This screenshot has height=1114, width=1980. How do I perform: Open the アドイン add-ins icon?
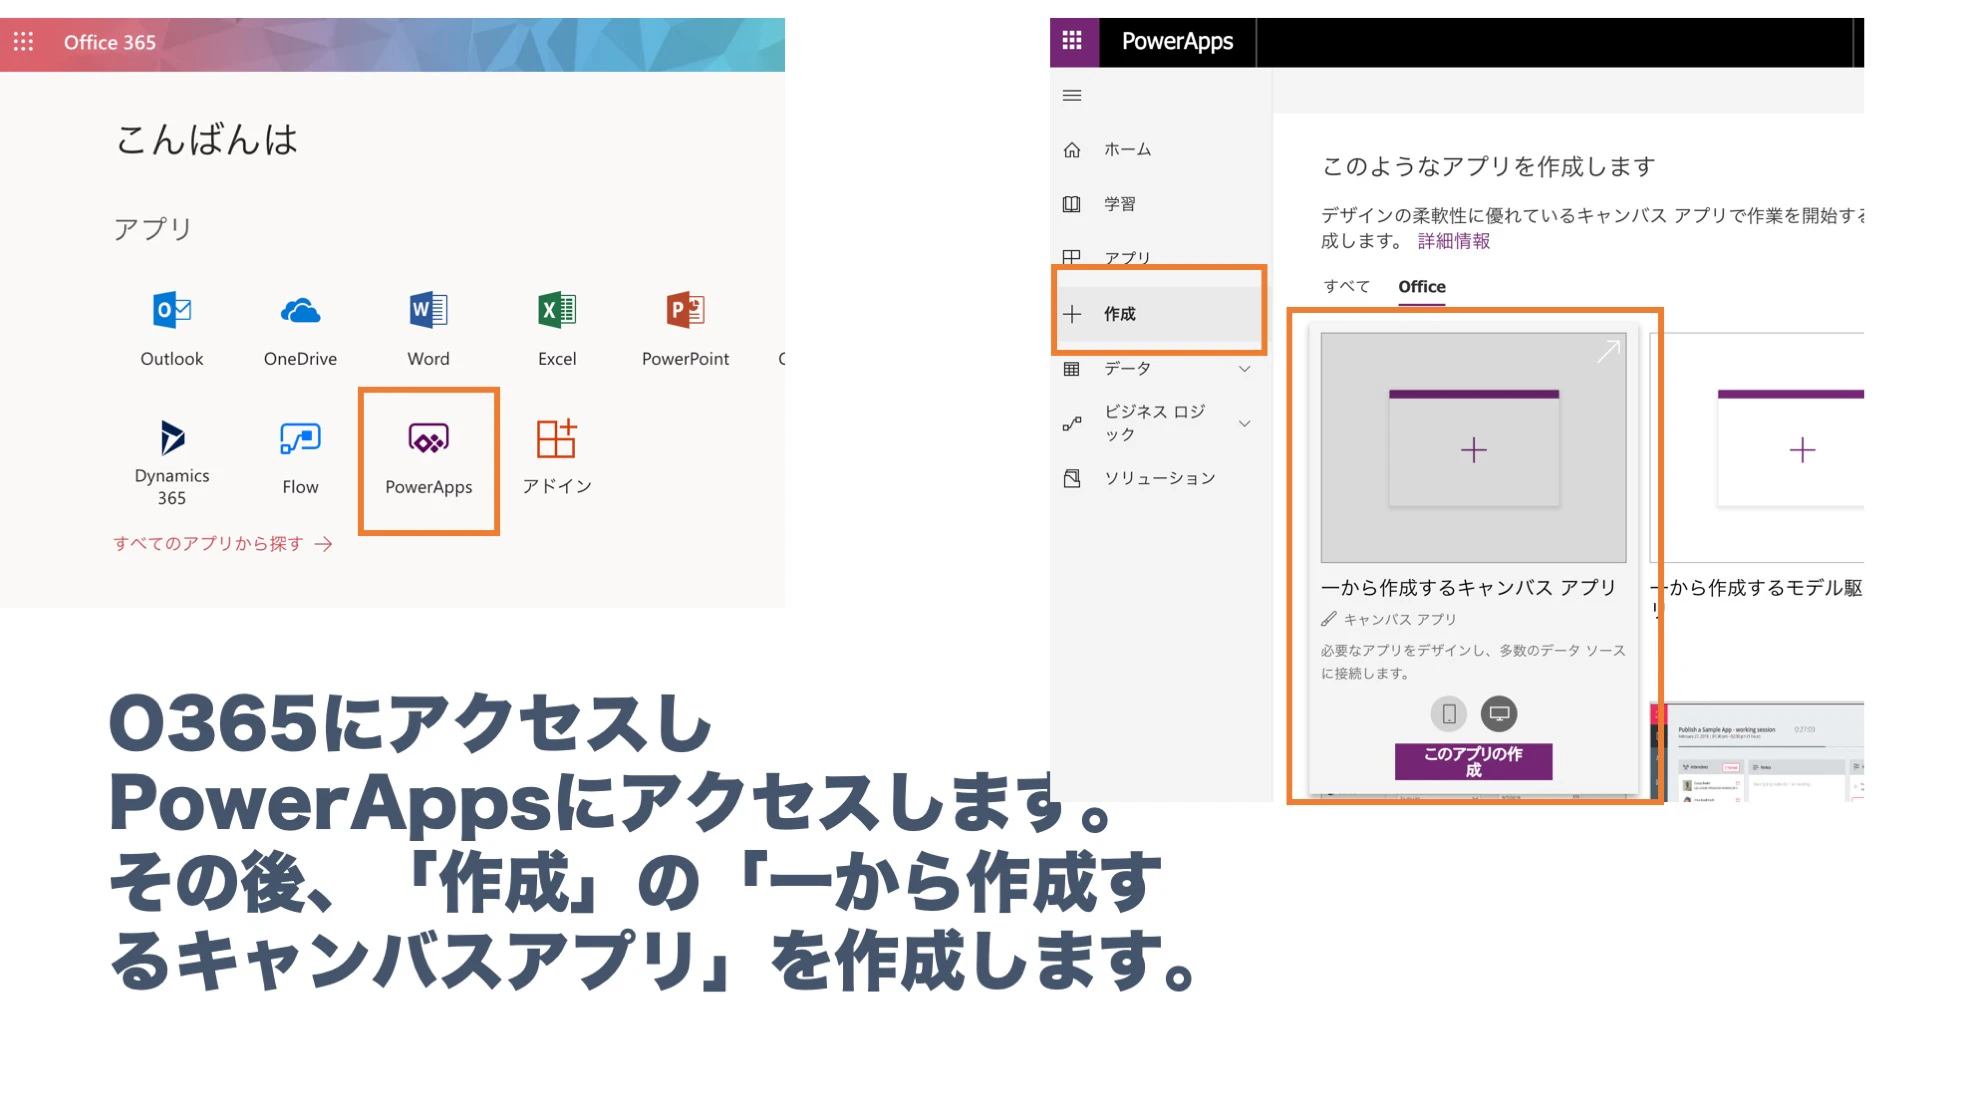click(x=557, y=438)
